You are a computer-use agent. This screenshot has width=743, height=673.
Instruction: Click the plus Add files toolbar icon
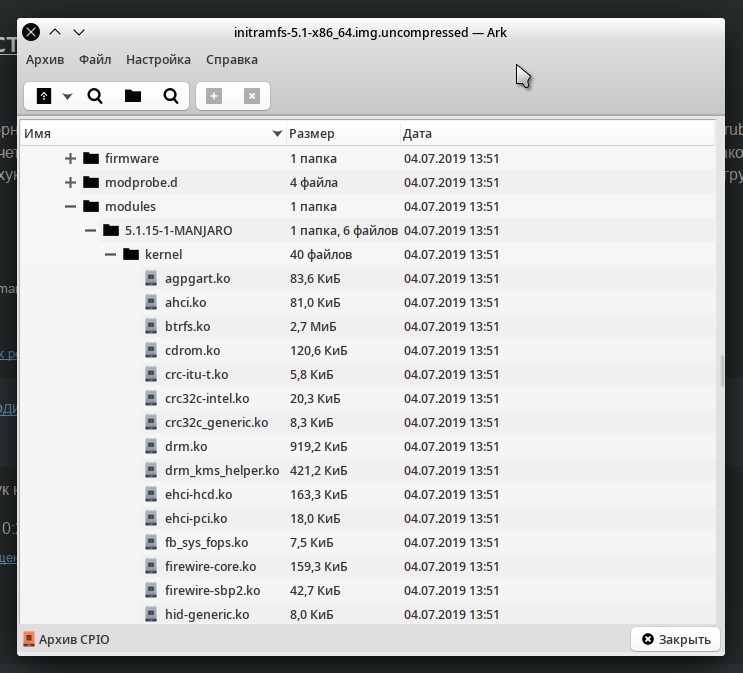(x=213, y=96)
